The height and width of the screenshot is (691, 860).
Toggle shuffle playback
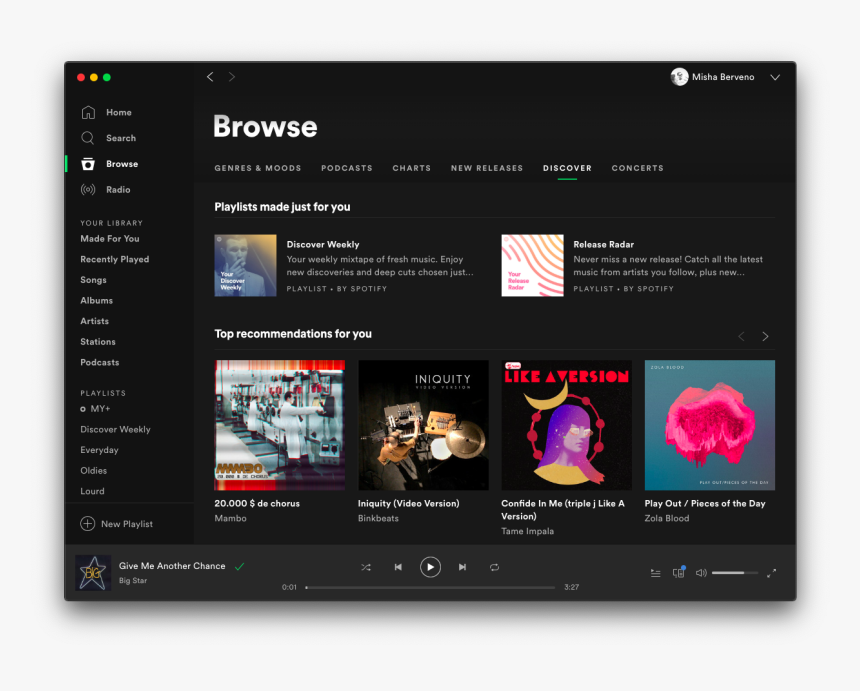point(366,567)
